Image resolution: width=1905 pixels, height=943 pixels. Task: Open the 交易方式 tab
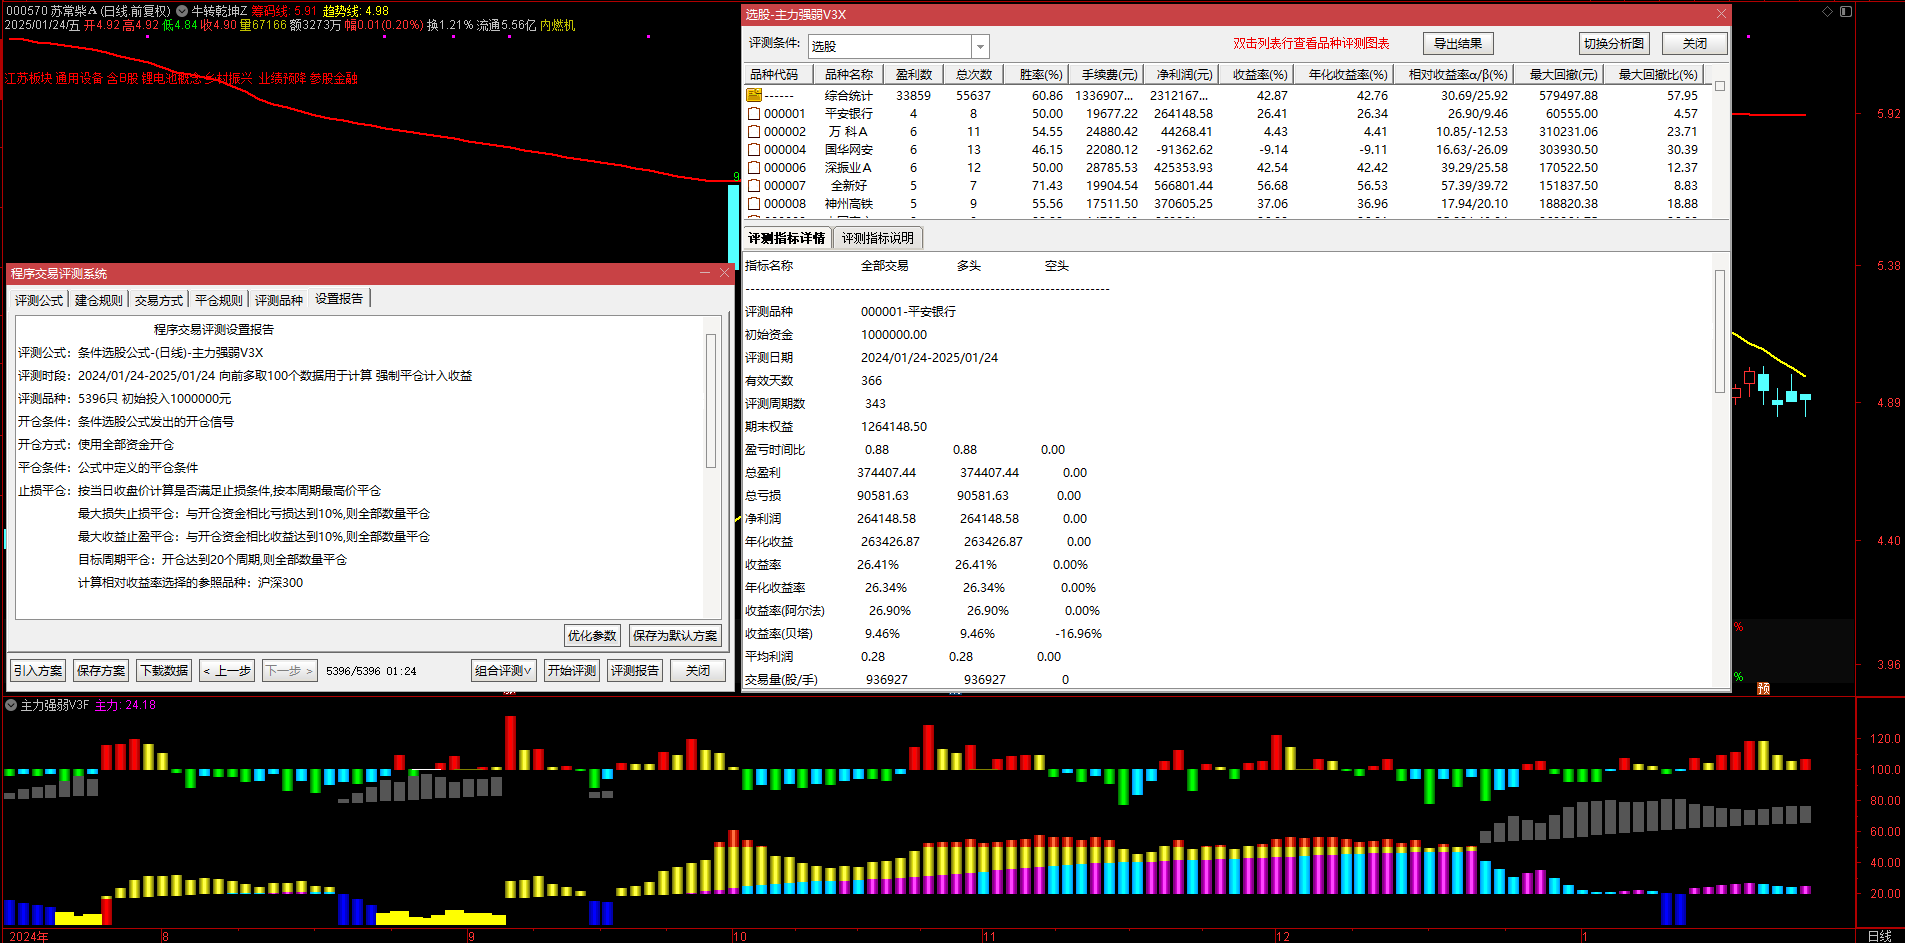point(159,300)
